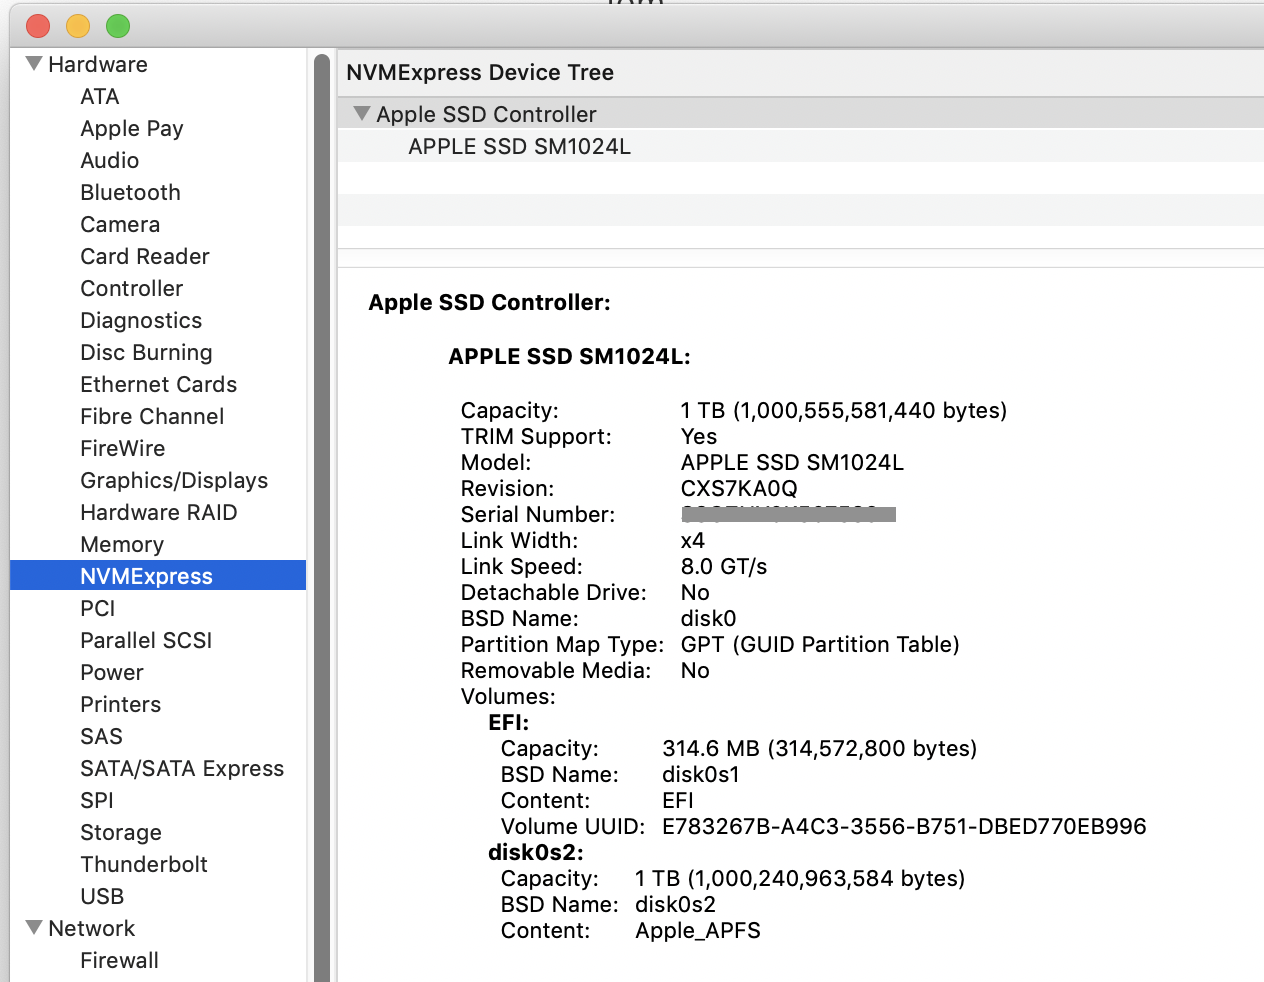Collapse the Network section triangle

[34, 928]
